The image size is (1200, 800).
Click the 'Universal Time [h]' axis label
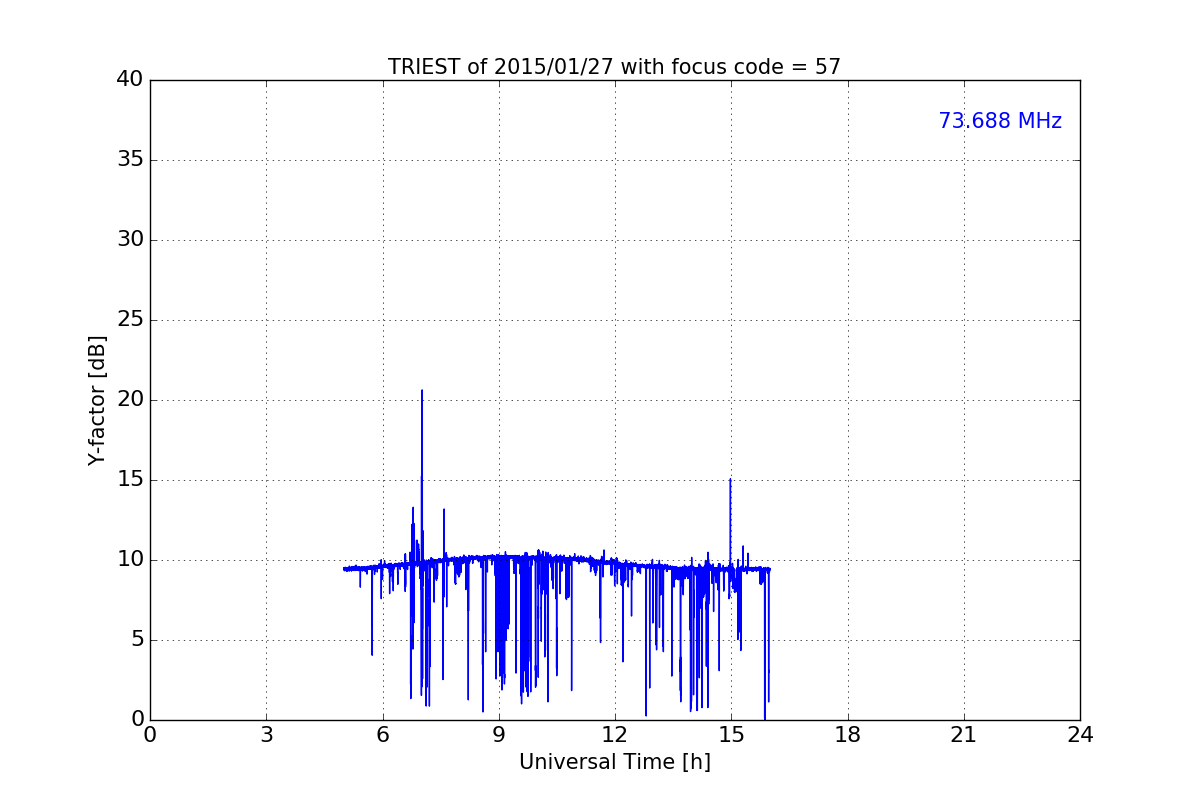click(x=614, y=762)
